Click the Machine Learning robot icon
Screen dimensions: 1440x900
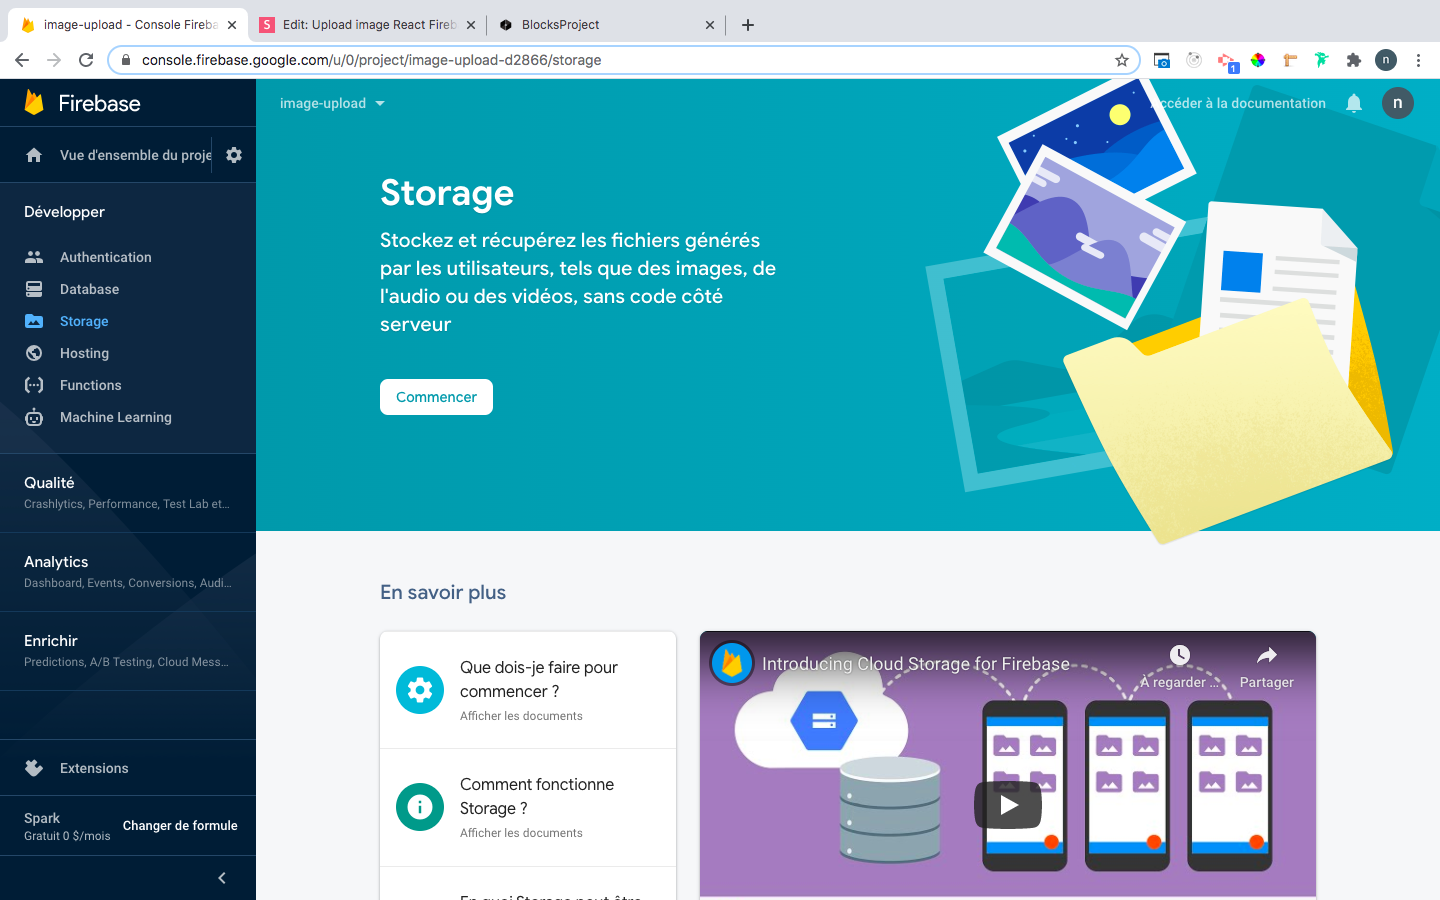[x=34, y=417]
